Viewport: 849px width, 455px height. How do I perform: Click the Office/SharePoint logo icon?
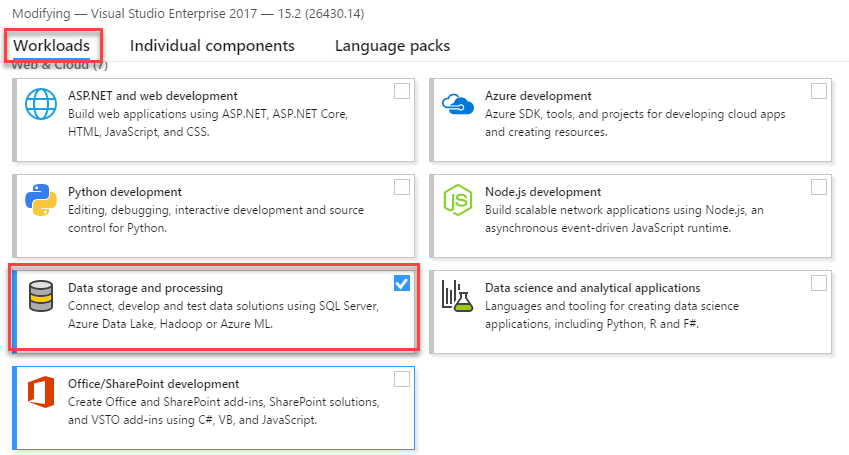(42, 393)
